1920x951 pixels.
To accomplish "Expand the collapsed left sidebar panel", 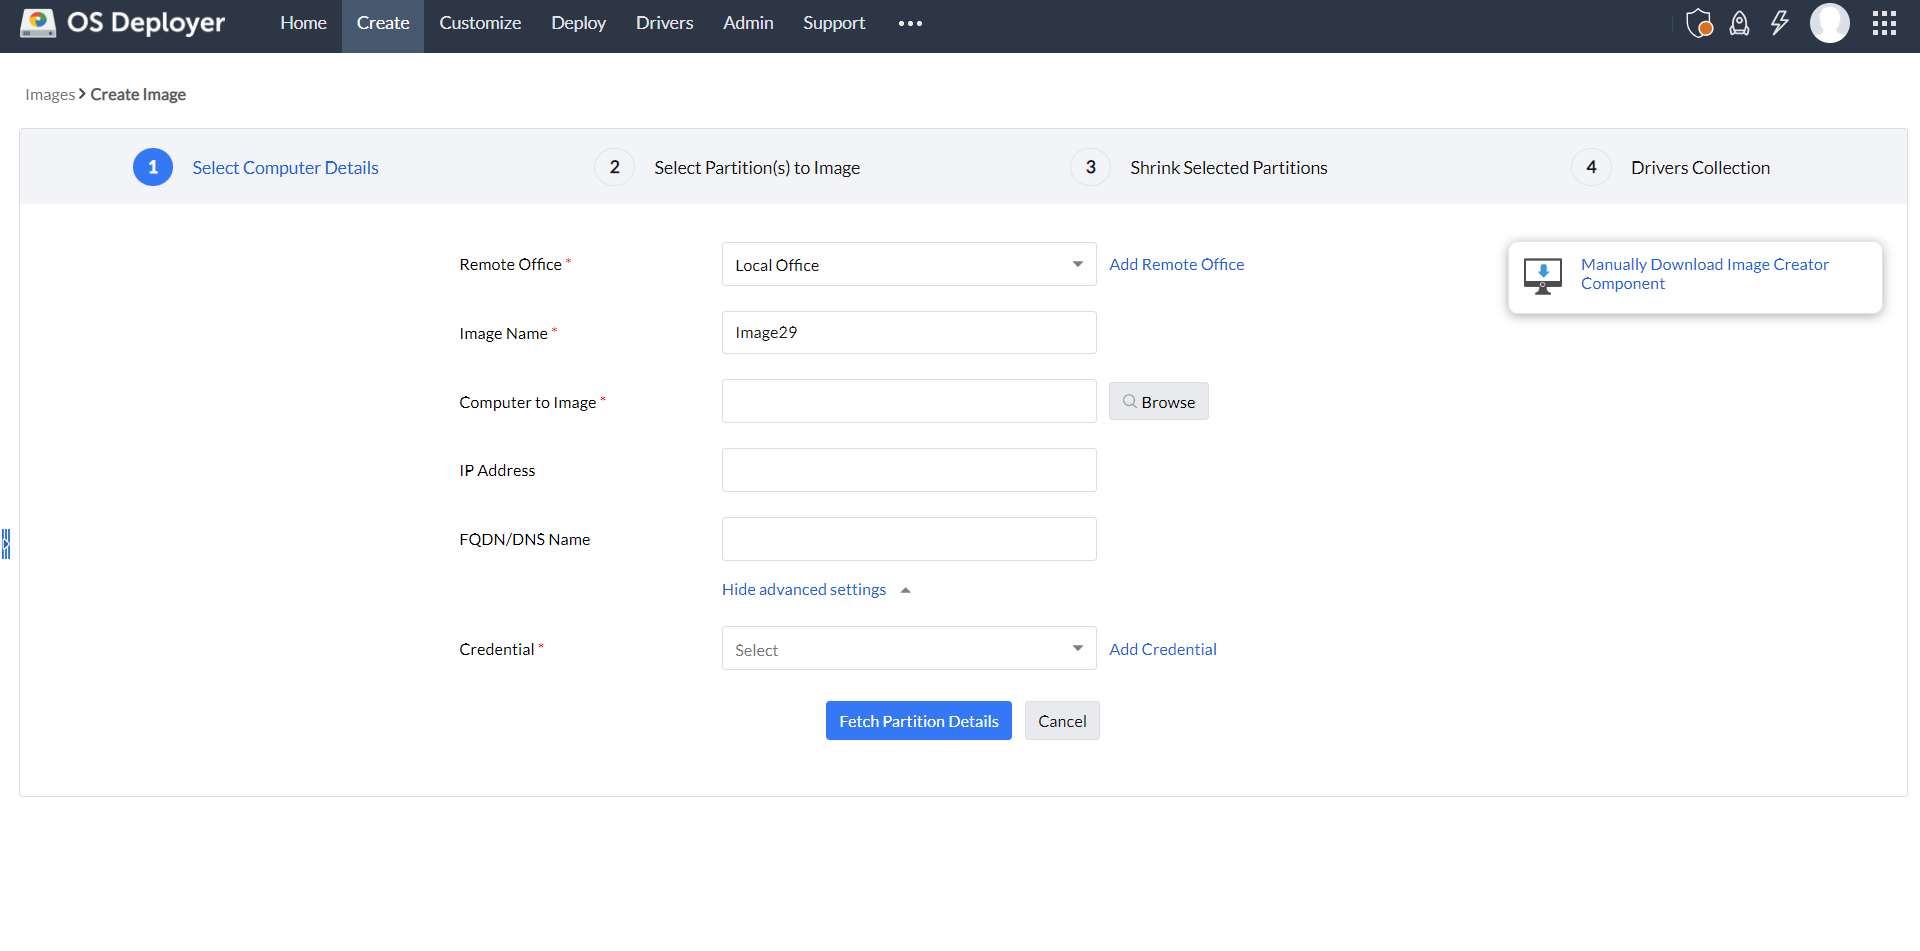I will click(6, 544).
